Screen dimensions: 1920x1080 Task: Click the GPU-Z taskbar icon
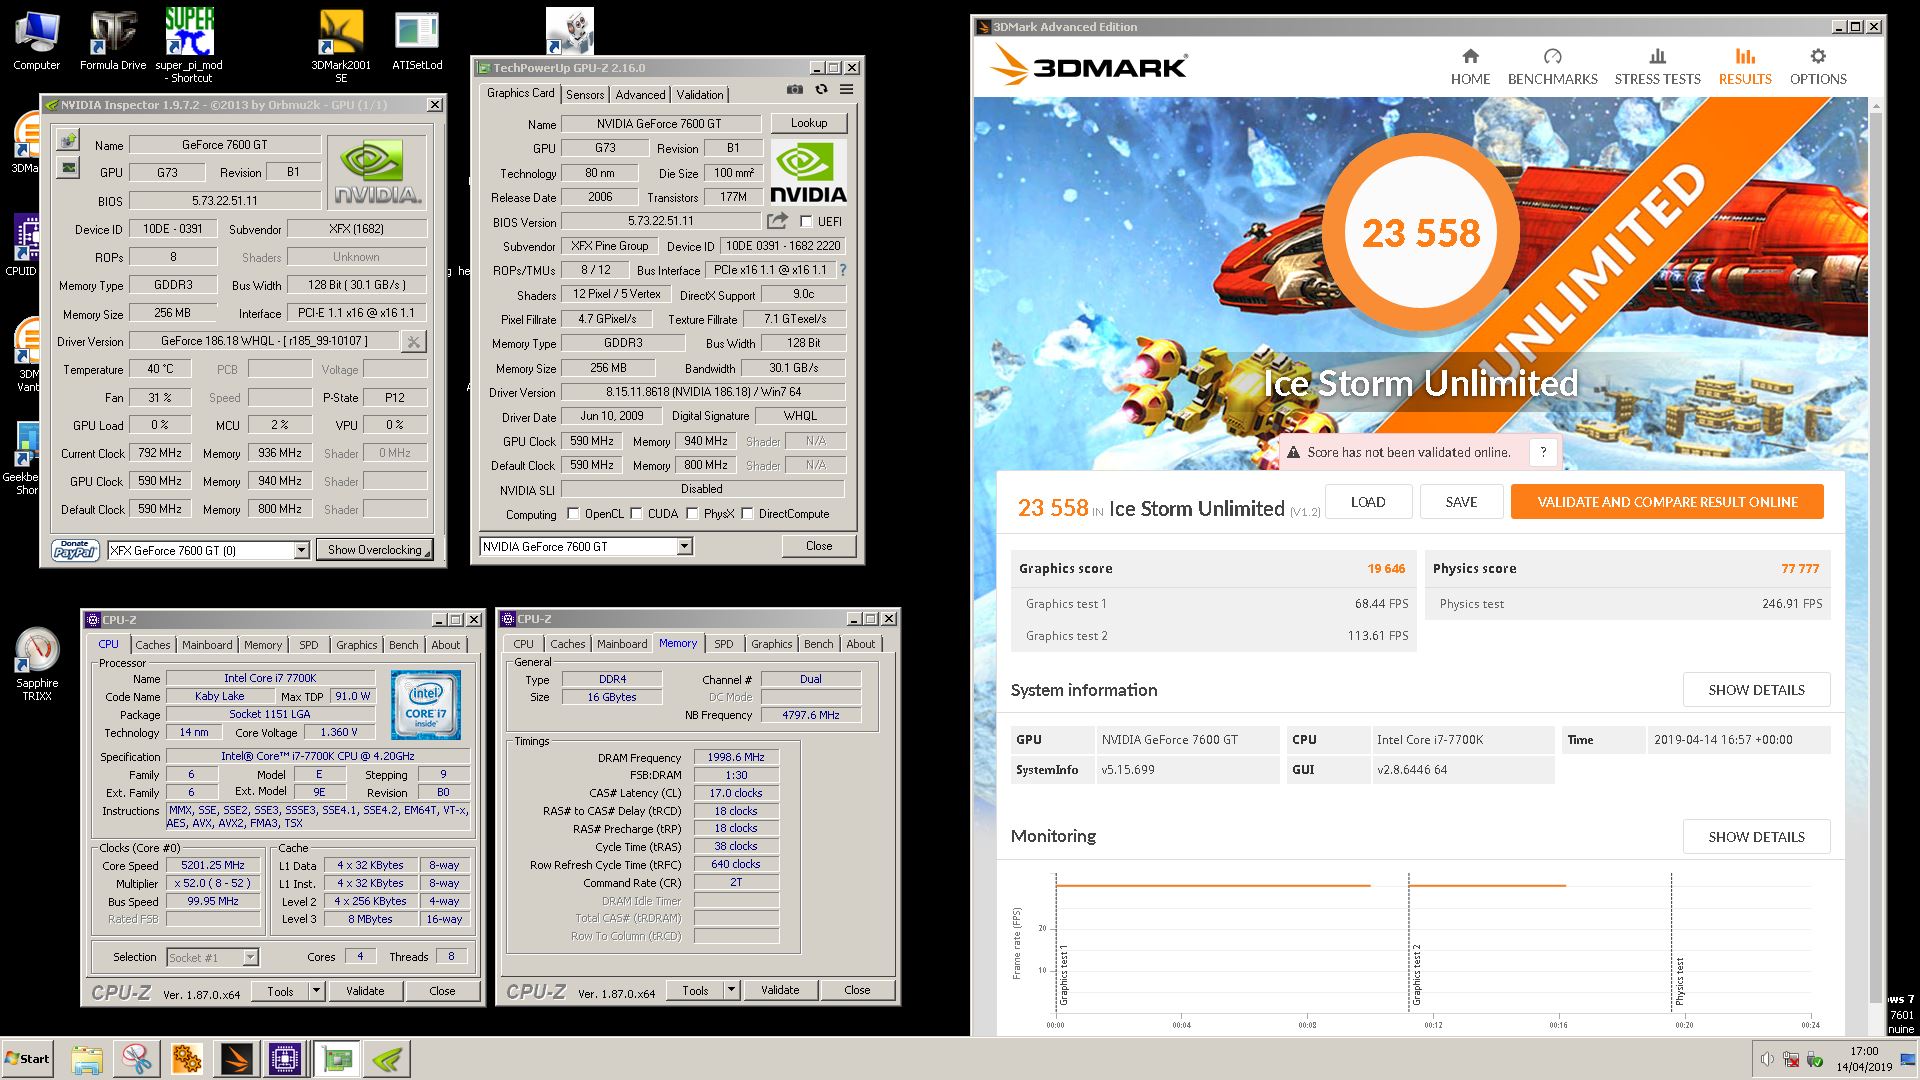[x=337, y=1059]
